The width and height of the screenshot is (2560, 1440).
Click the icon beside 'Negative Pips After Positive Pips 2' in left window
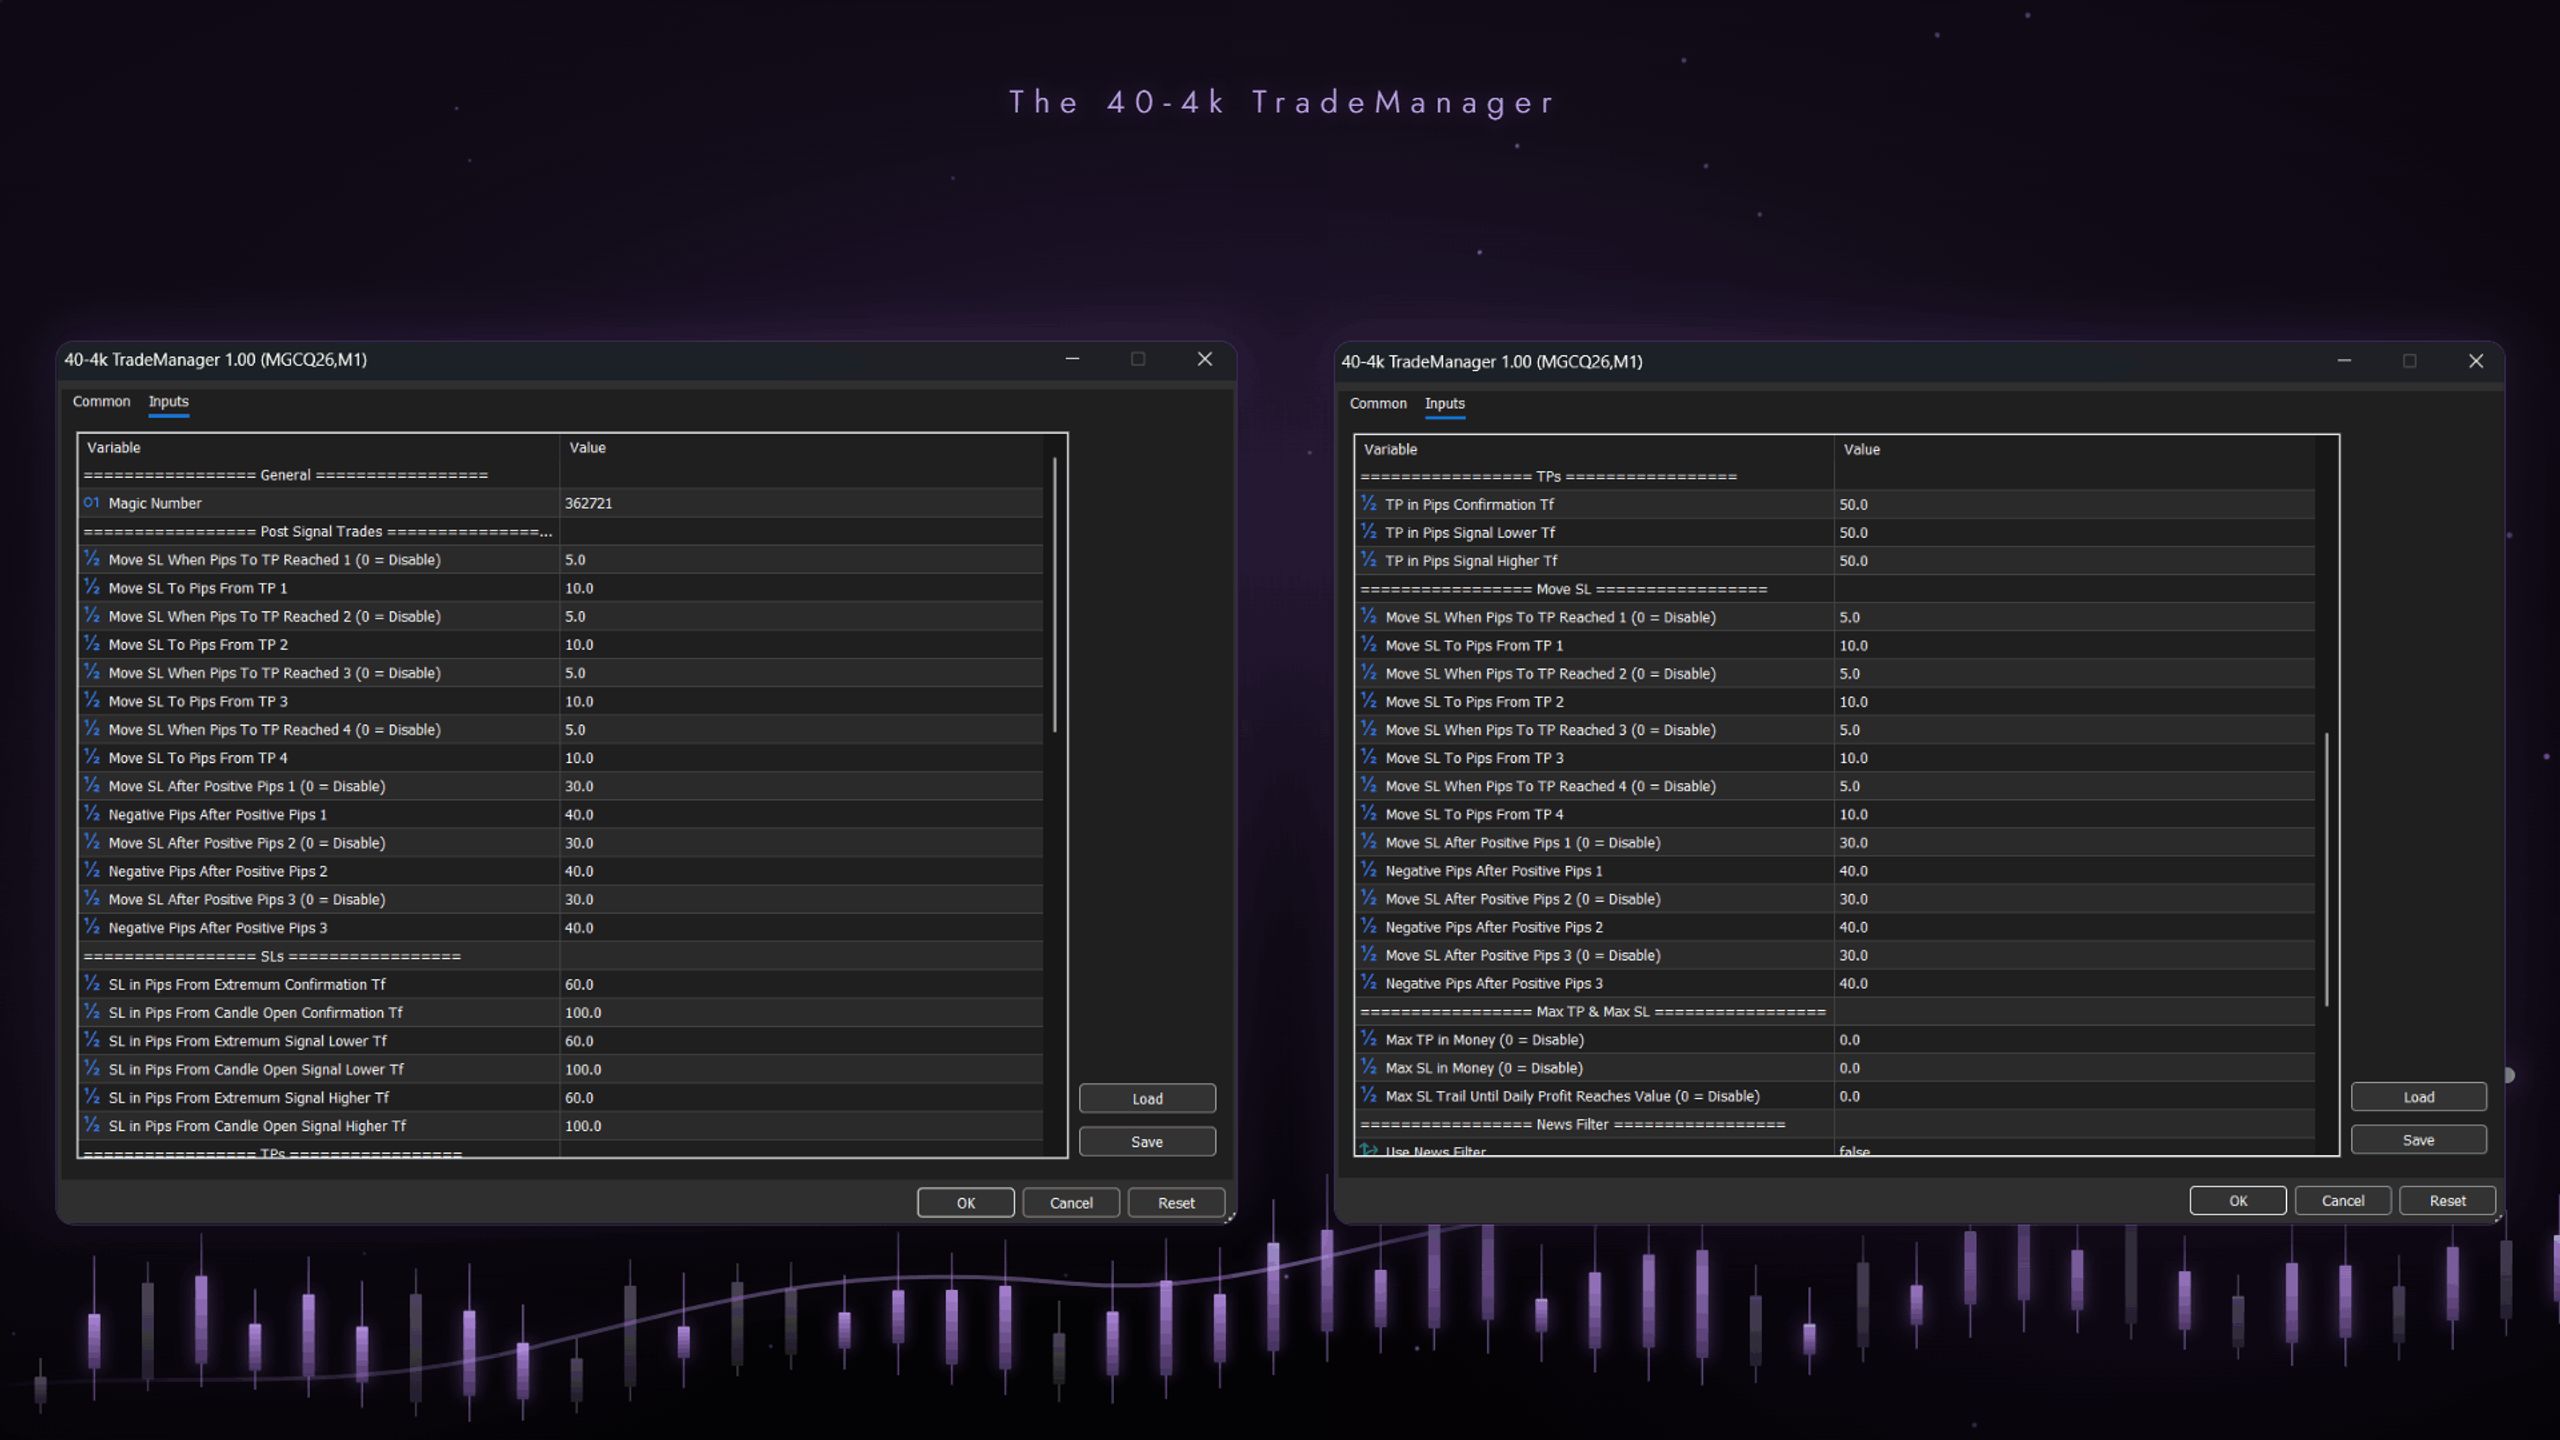(x=92, y=871)
